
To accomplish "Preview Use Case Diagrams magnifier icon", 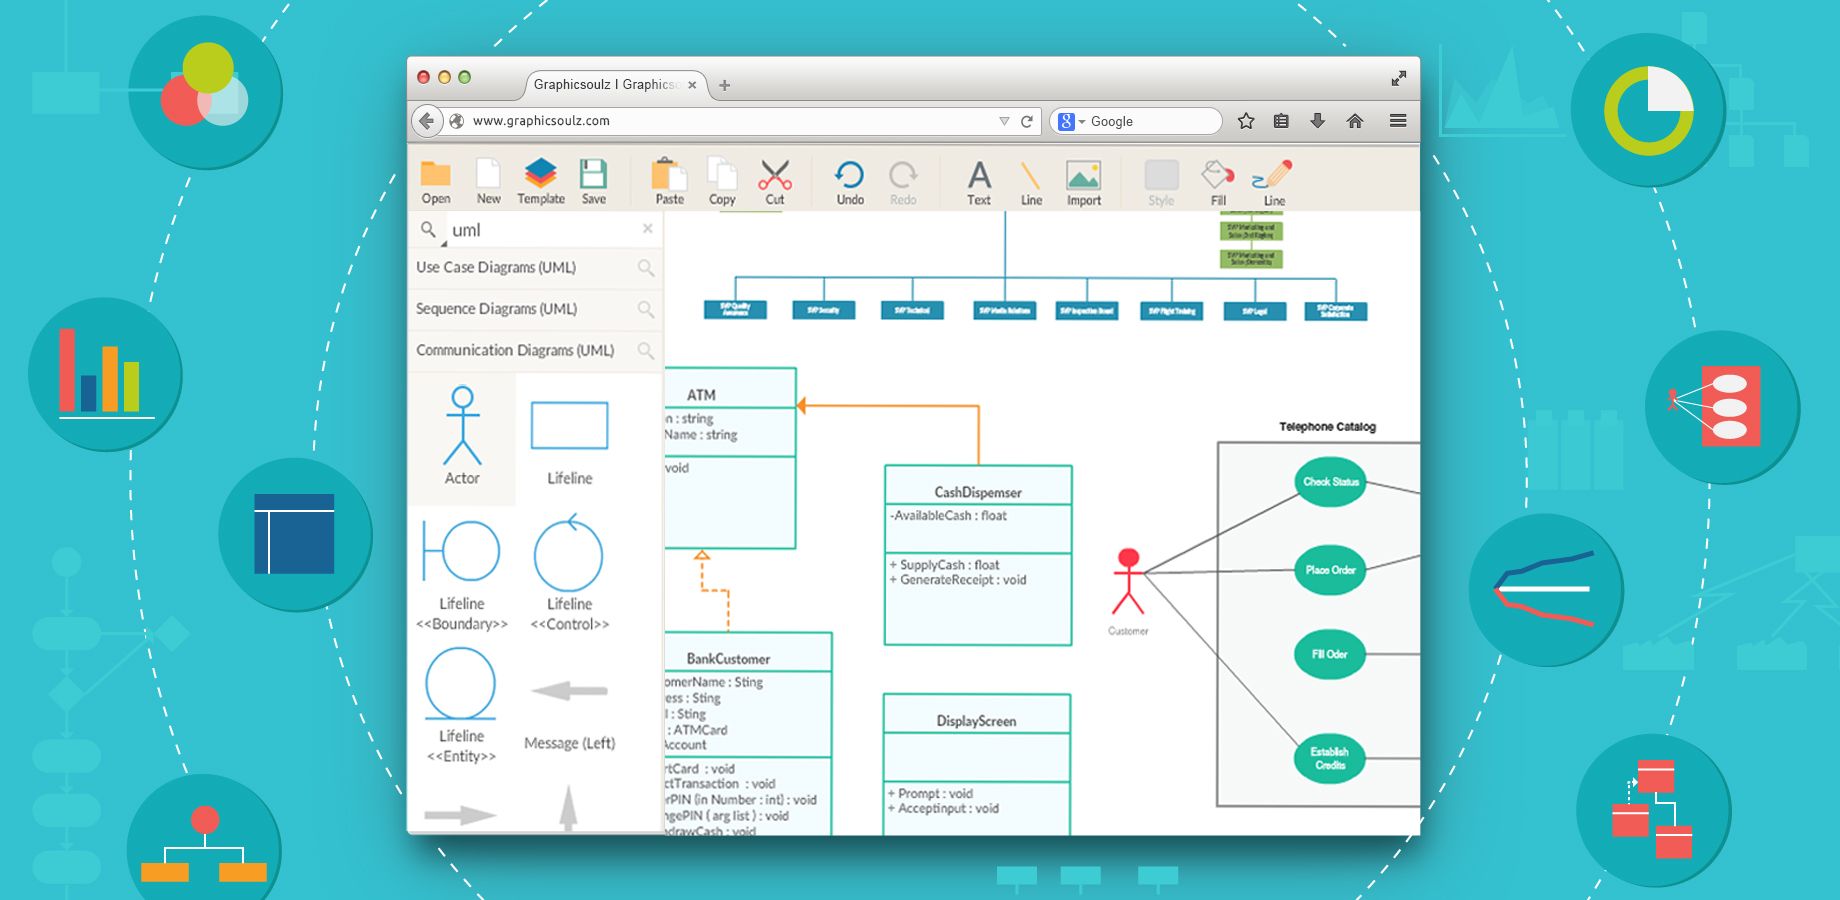I will 646,268.
